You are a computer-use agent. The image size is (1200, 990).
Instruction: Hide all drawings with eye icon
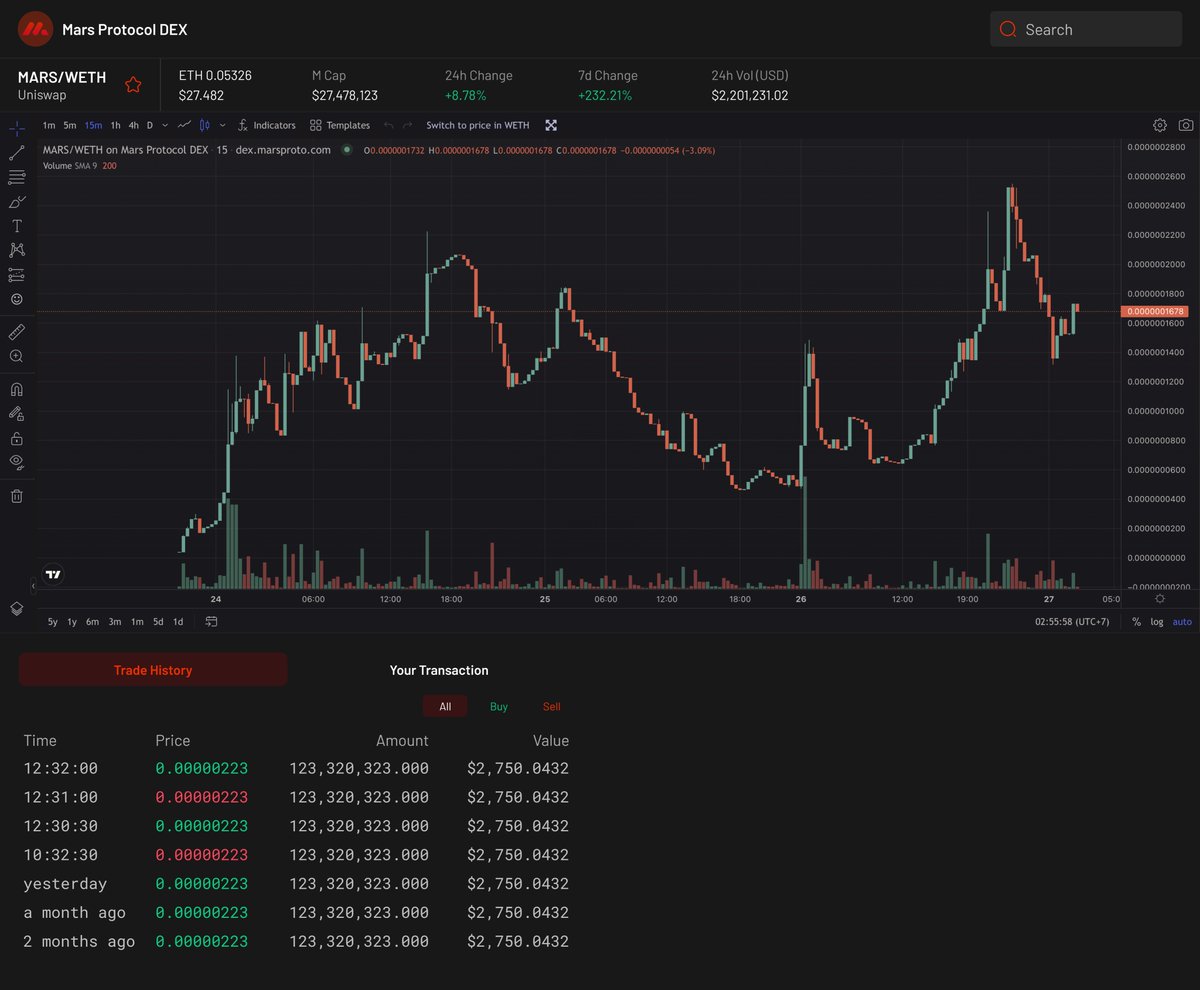[x=16, y=461]
